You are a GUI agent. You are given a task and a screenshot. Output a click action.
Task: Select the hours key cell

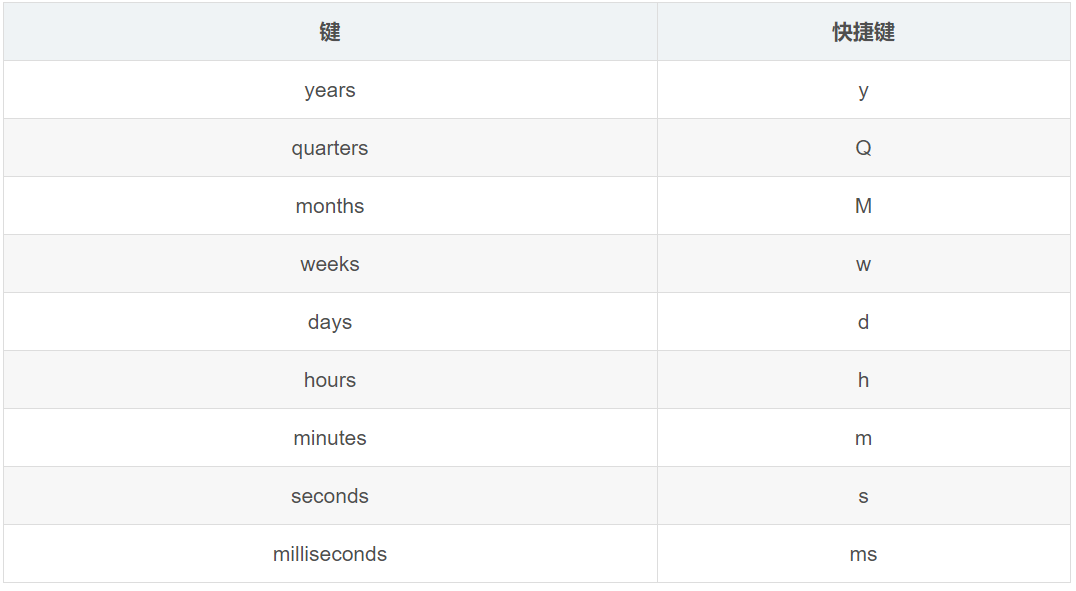(330, 380)
